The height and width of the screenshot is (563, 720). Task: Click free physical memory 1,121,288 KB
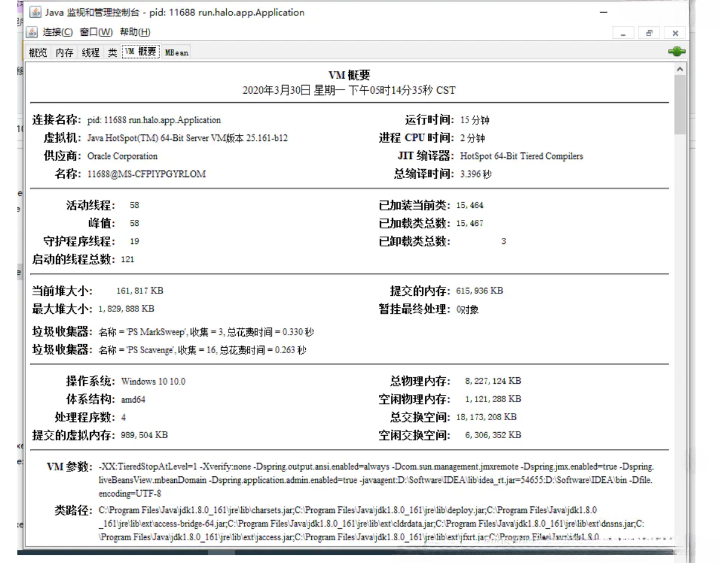(493, 399)
